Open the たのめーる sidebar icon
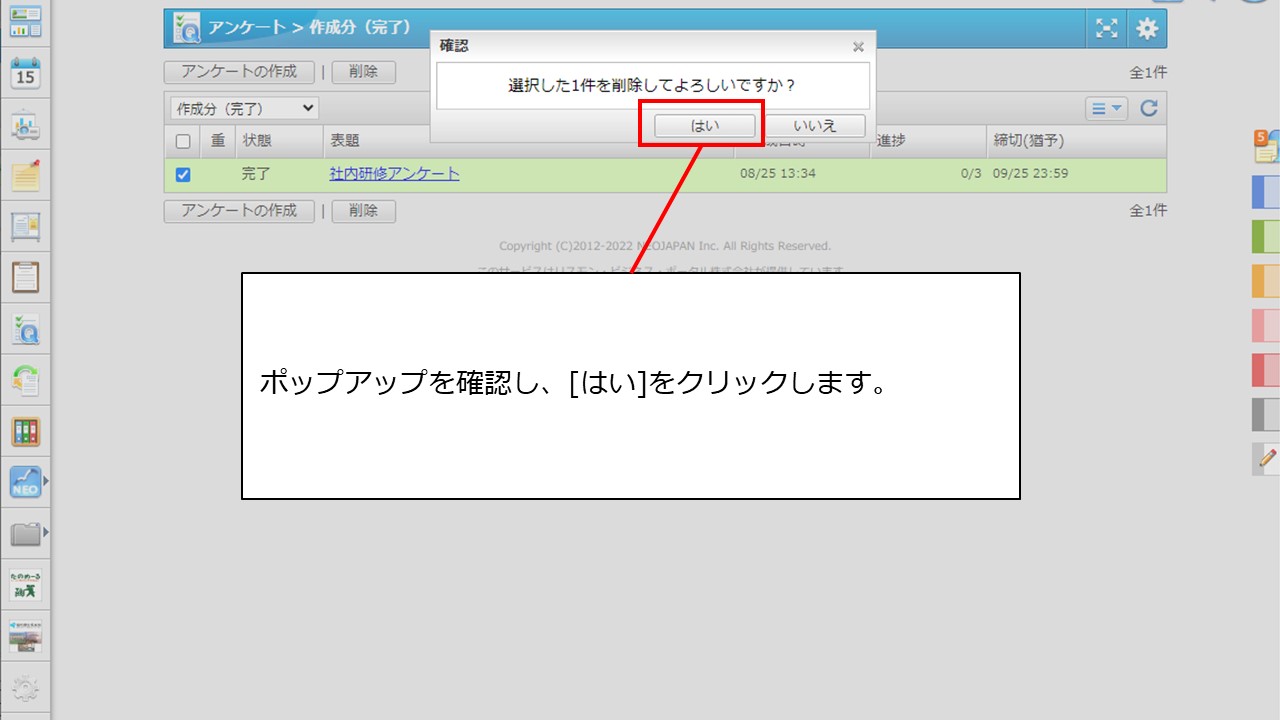Viewport: 1280px width, 720px height. [x=25, y=586]
